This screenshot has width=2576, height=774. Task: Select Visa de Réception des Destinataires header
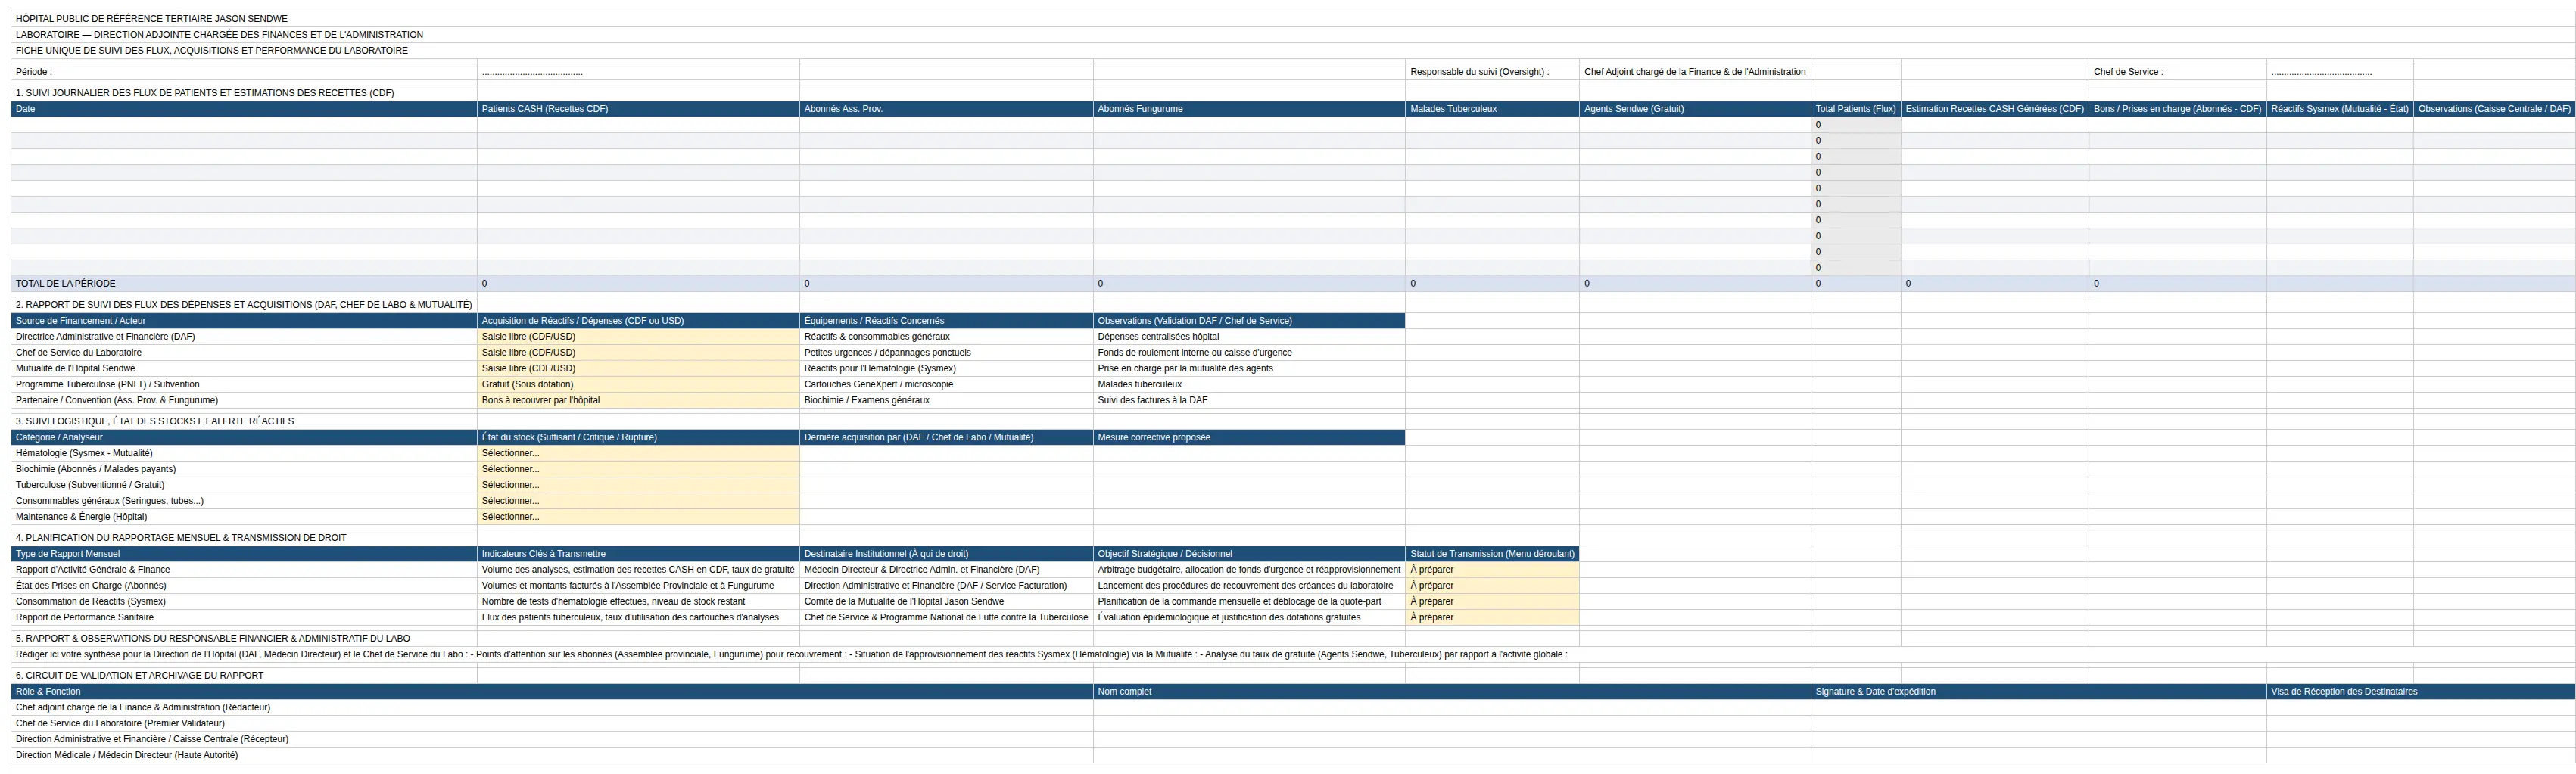pyautogui.click(x=2421, y=692)
